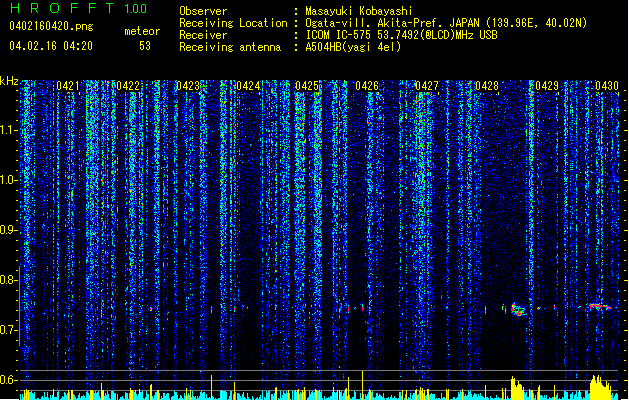The image size is (629, 400).
Task: Click the kHz axis unit label
Action: [x=9, y=81]
